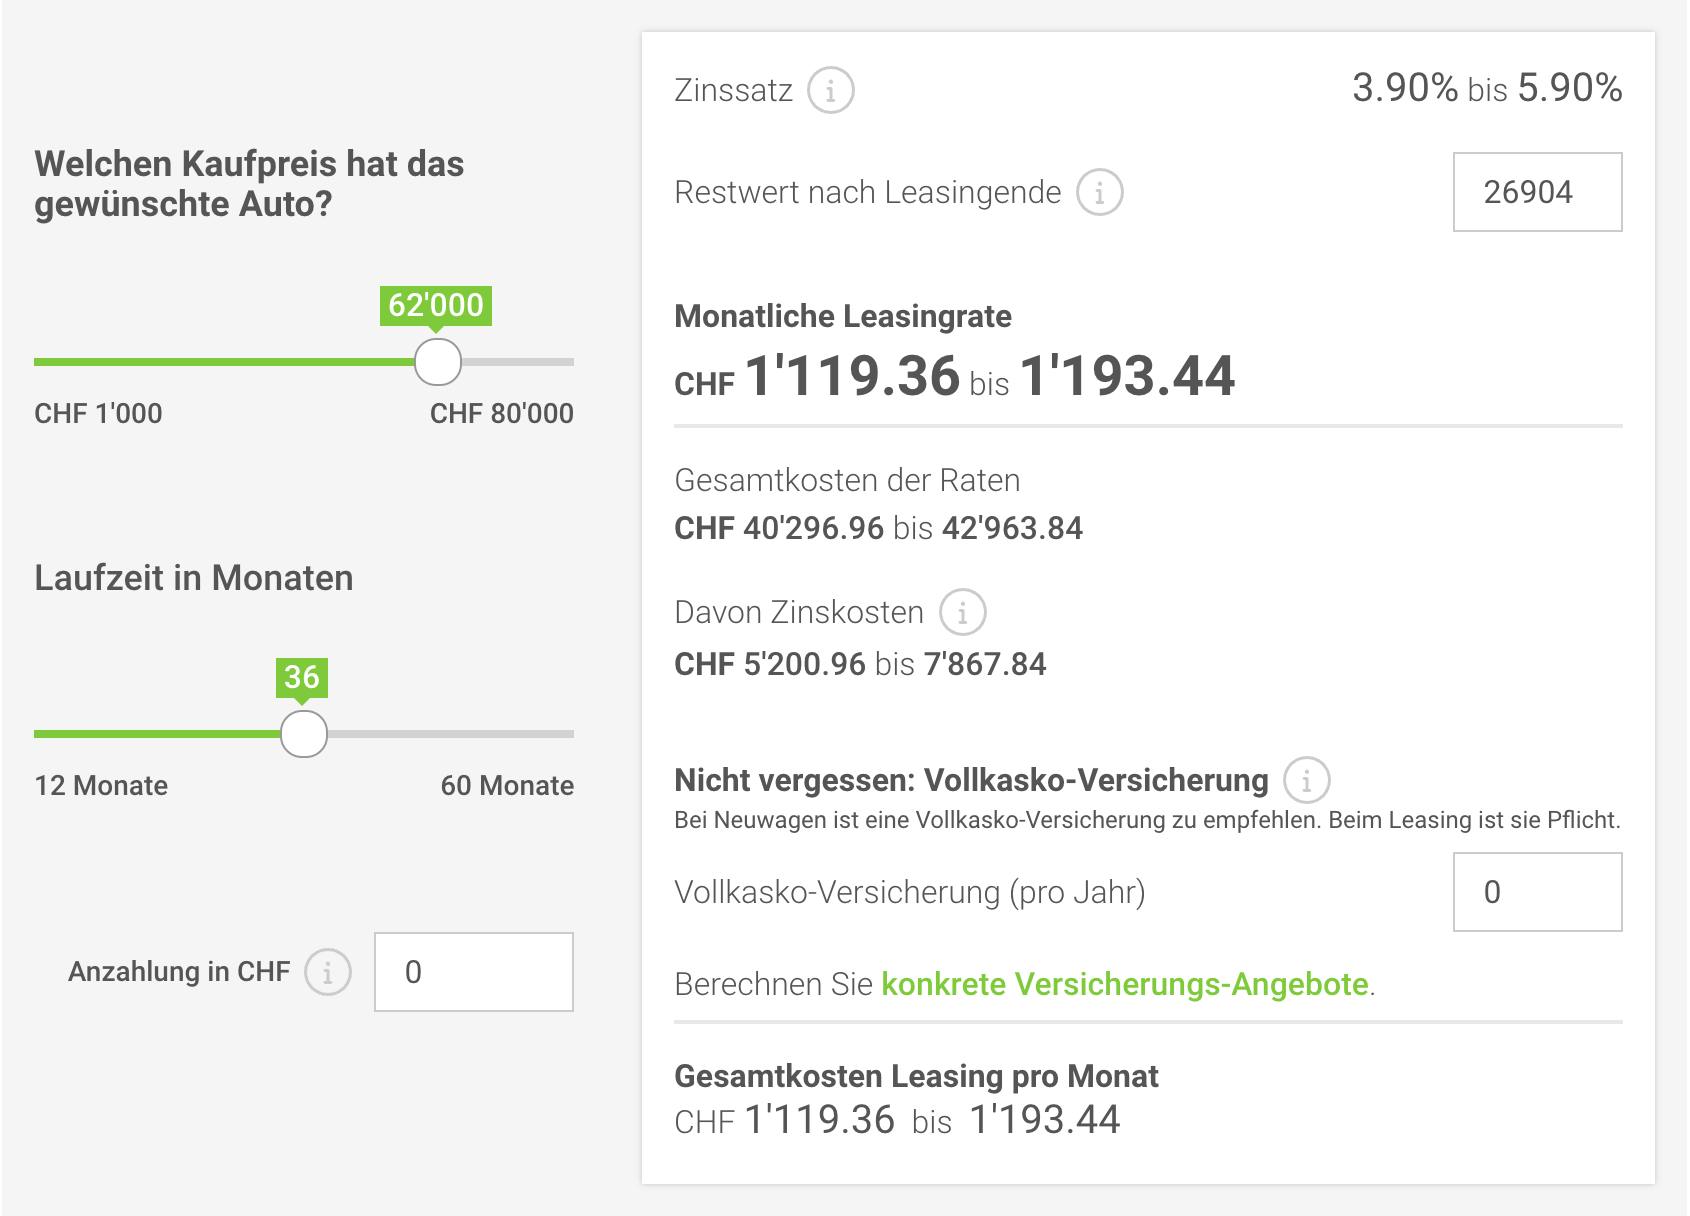Open the Davon Zinskosten info icon
The image size is (1690, 1216).
(x=961, y=612)
